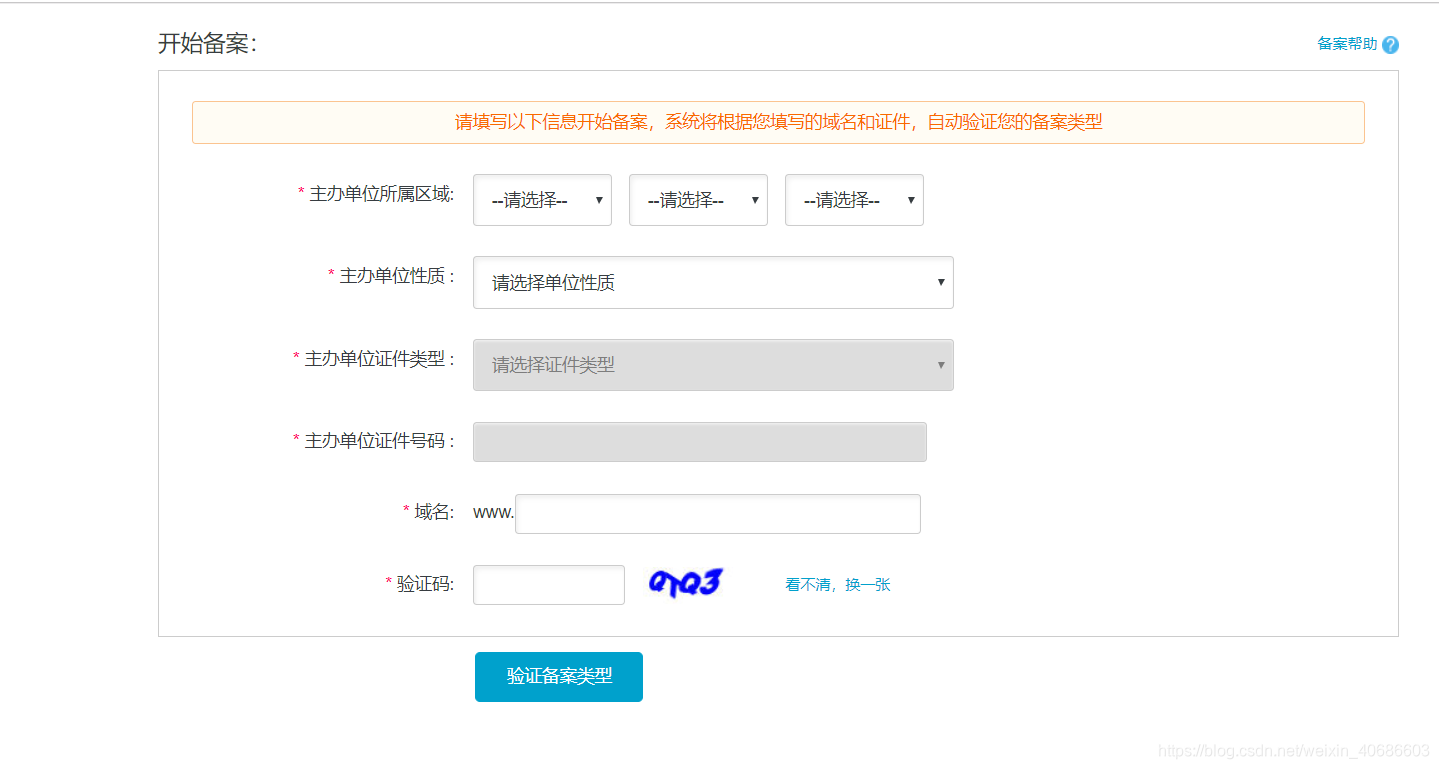This screenshot has height=769, width=1439.
Task: Click the captcha image to refresh
Action: coord(686,584)
